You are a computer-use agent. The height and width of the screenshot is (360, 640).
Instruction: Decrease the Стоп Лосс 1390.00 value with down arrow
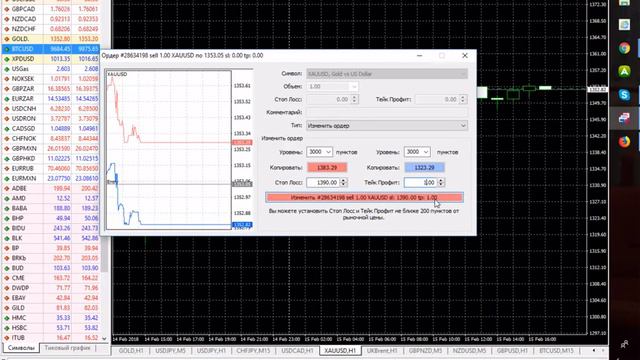(344, 185)
